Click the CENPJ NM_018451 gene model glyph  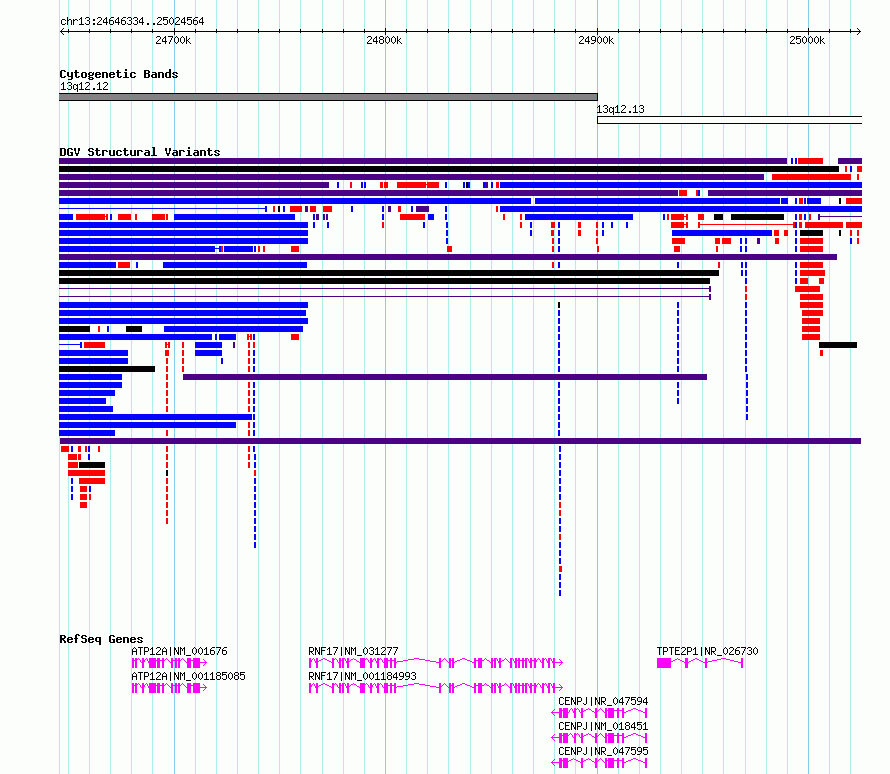(599, 738)
